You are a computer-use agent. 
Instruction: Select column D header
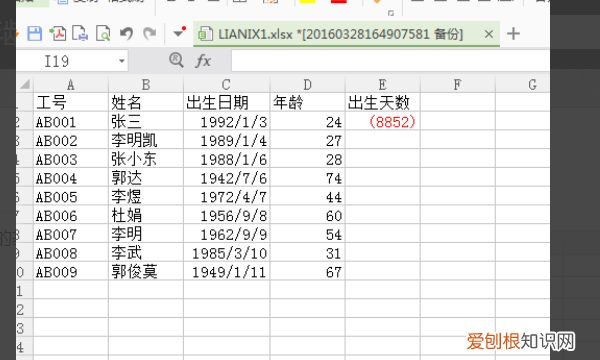pos(307,85)
